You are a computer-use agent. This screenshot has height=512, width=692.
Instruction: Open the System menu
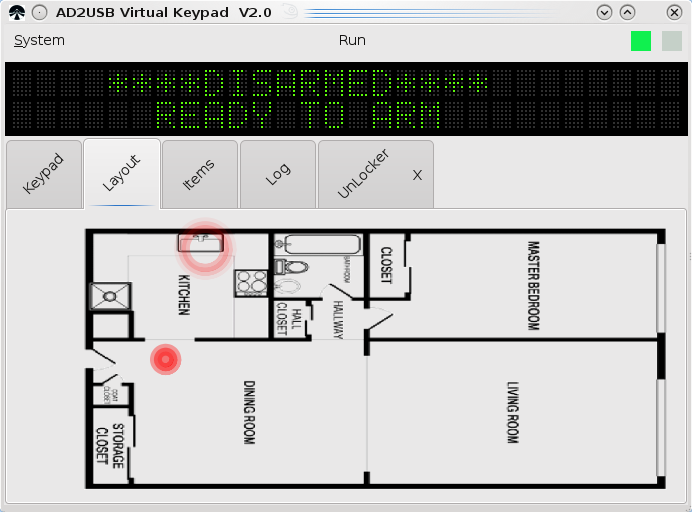[x=39, y=40]
